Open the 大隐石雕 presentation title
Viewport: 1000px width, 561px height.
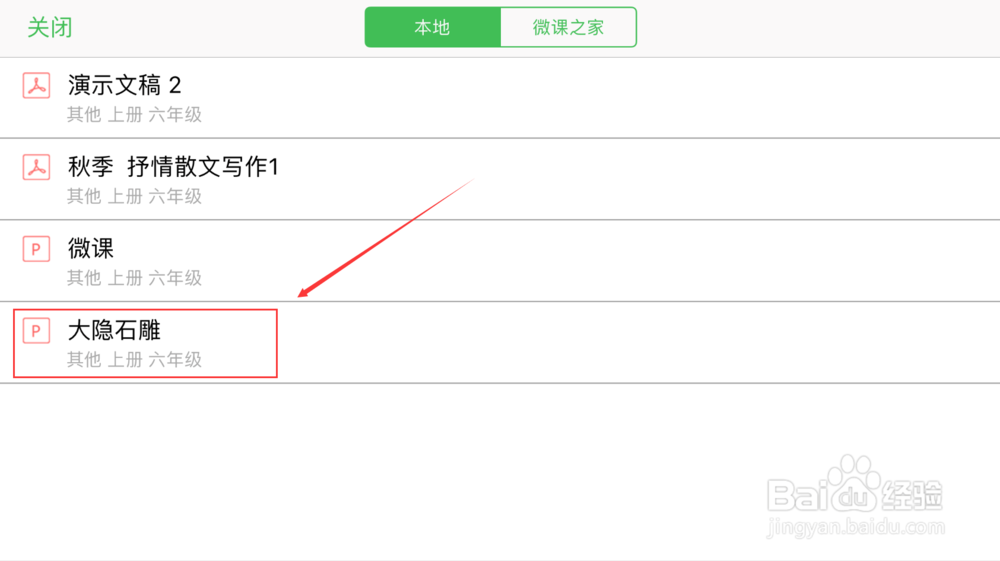pos(114,330)
